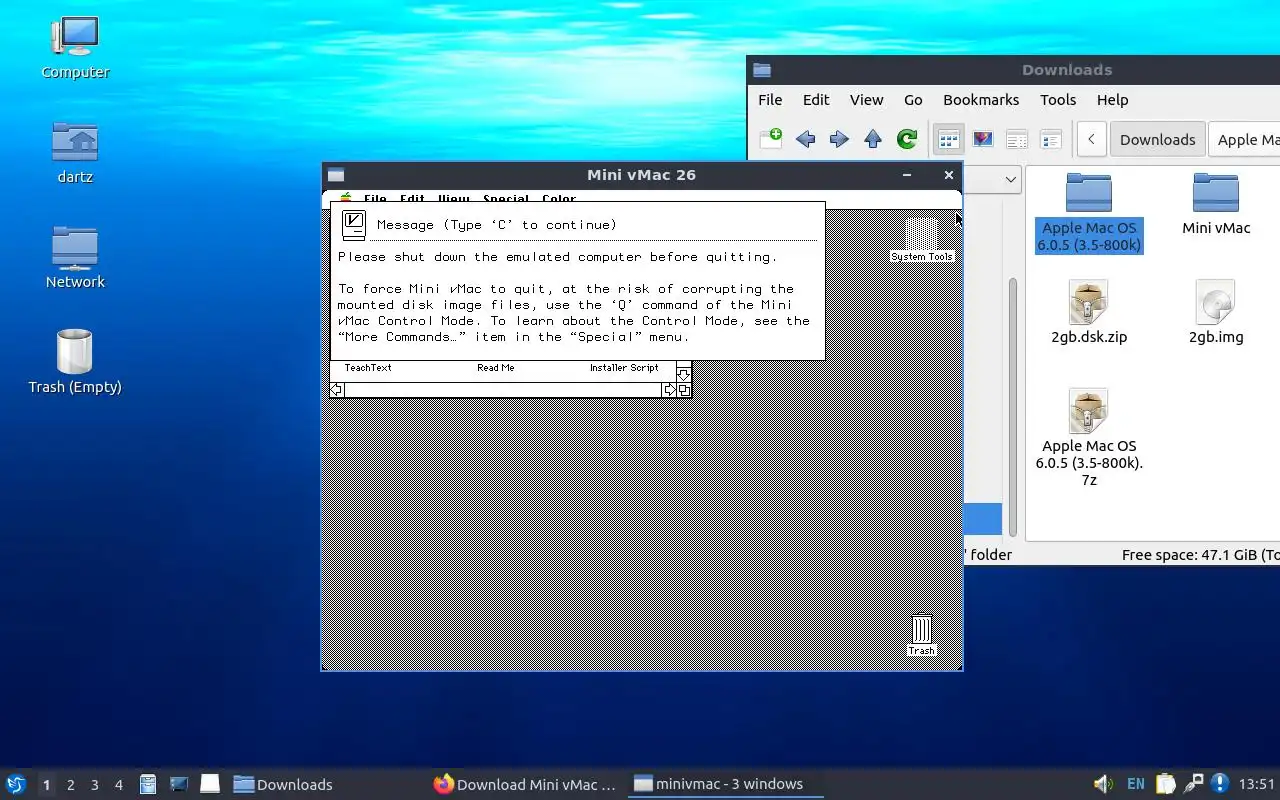Switch to virtual desktop 4
1280x800 pixels.
point(118,785)
